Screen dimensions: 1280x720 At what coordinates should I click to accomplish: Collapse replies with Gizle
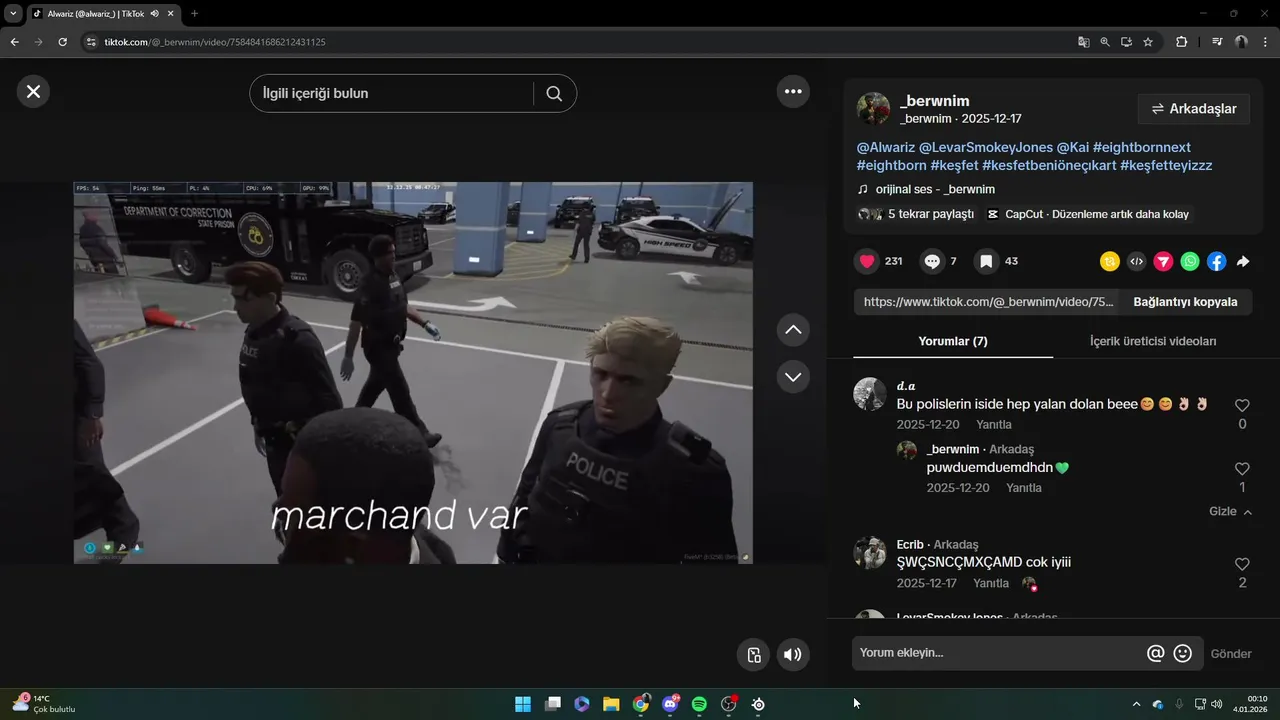(x=1230, y=511)
